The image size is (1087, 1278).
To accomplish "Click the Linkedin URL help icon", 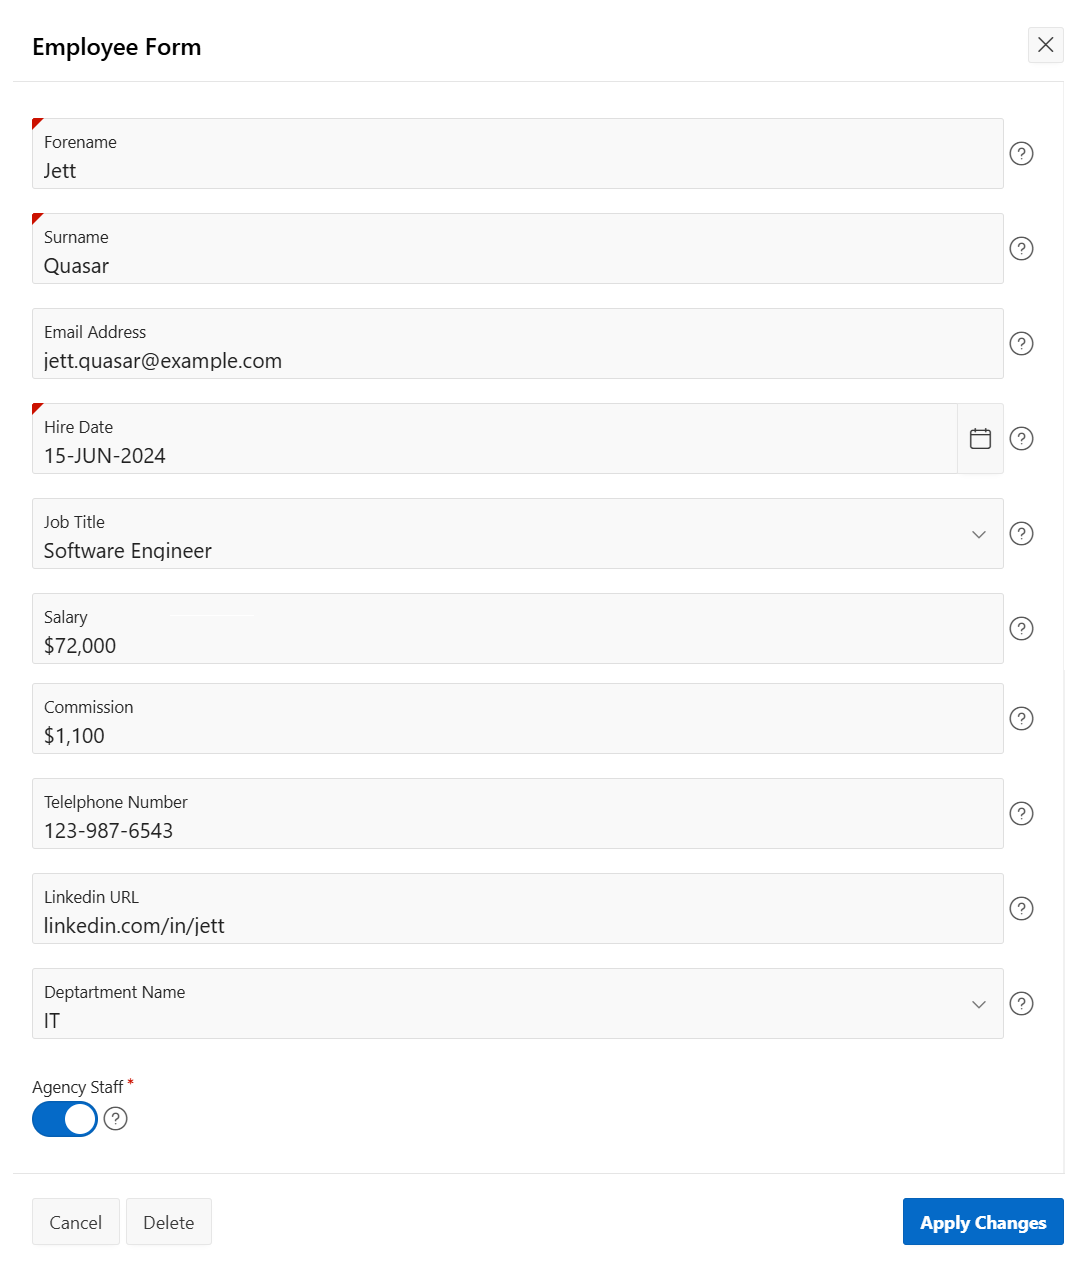I will click(1021, 908).
